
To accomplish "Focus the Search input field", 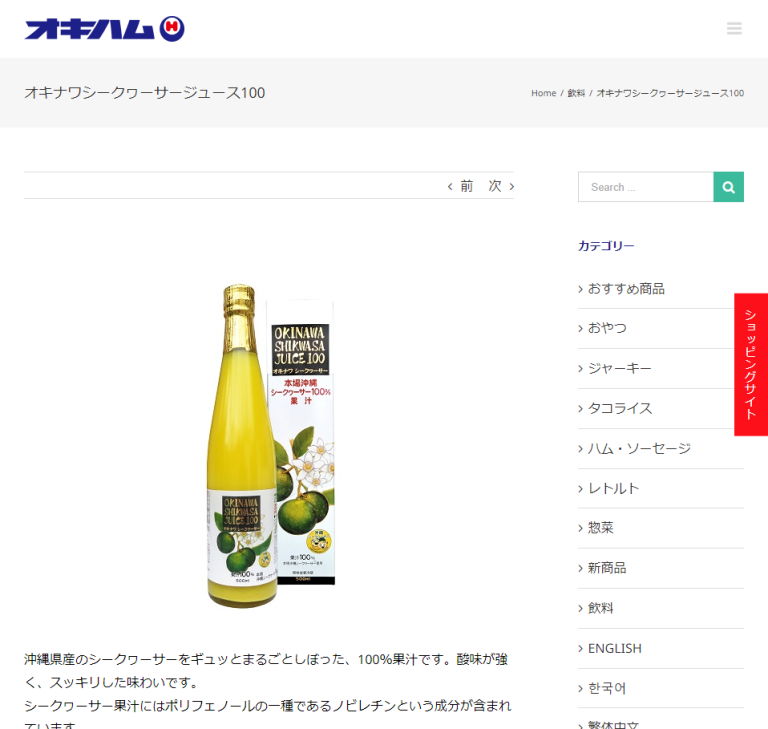I will point(645,187).
